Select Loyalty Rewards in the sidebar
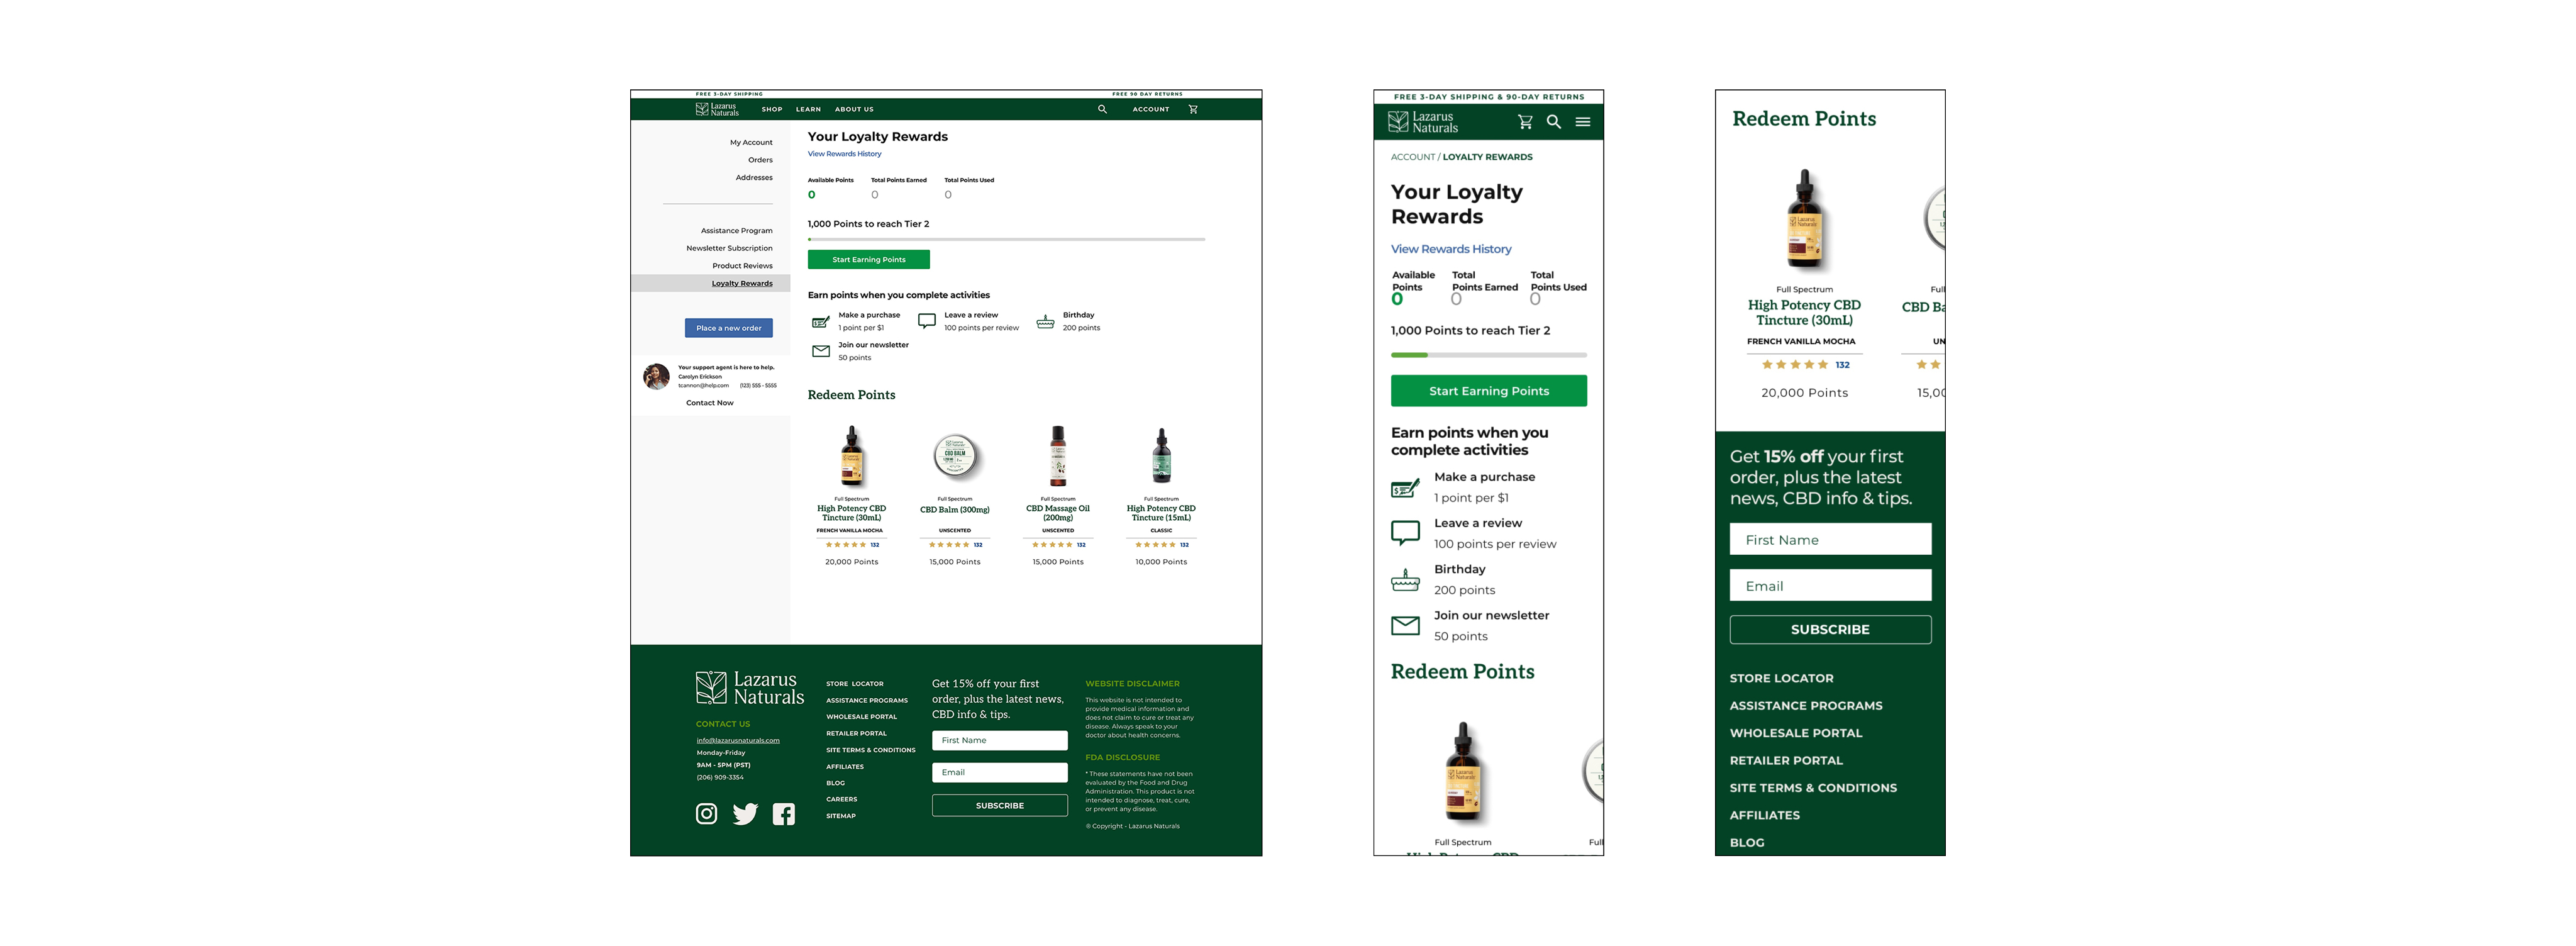 pos(742,283)
